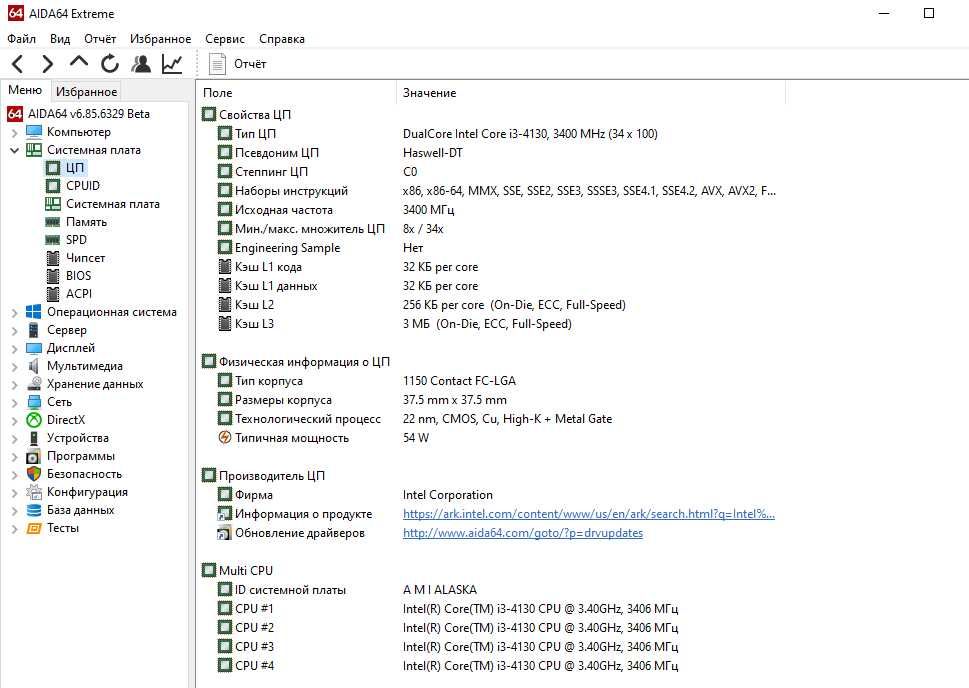Switch to the Избранное sidebar tab

coord(87,91)
